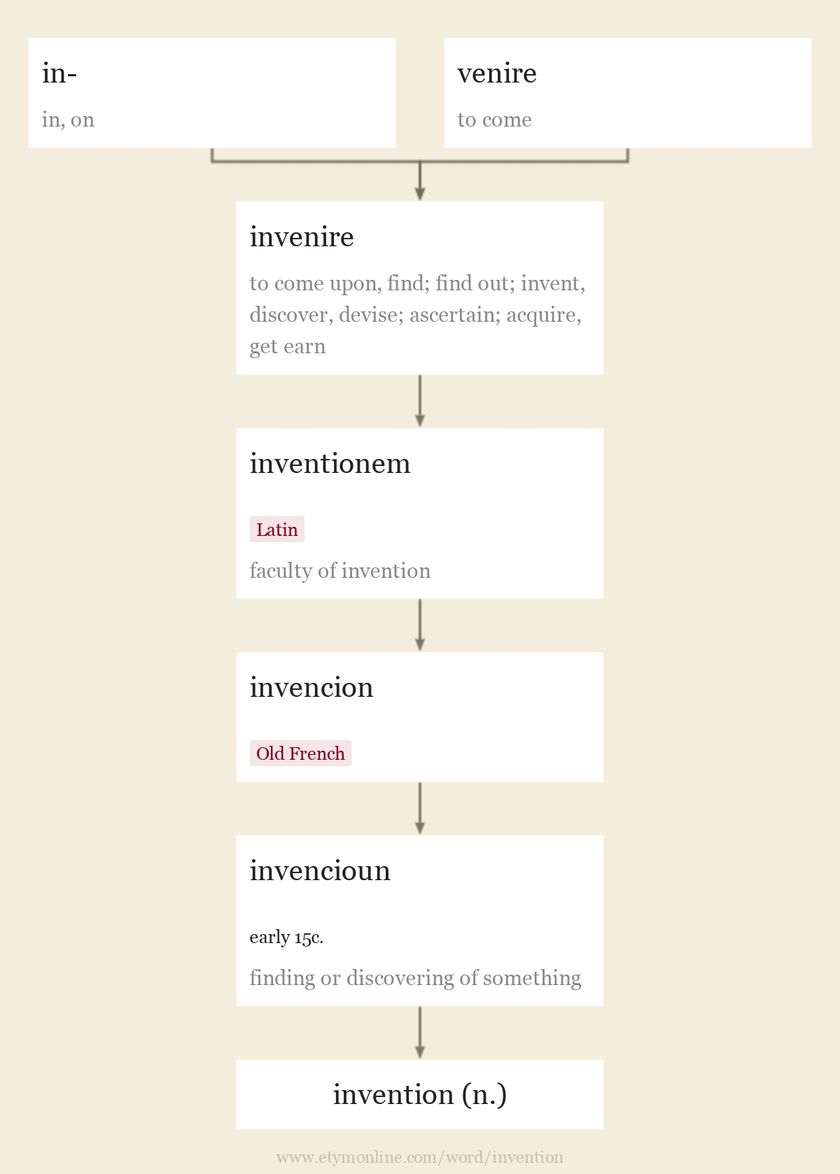
Task: Click 'finding or discovering of something' definition
Action: coord(416,978)
